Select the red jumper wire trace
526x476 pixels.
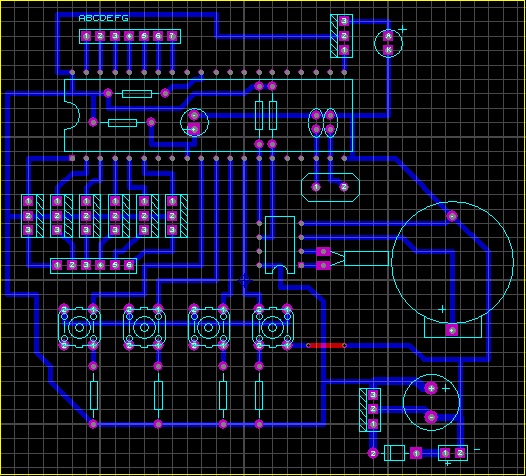326,345
